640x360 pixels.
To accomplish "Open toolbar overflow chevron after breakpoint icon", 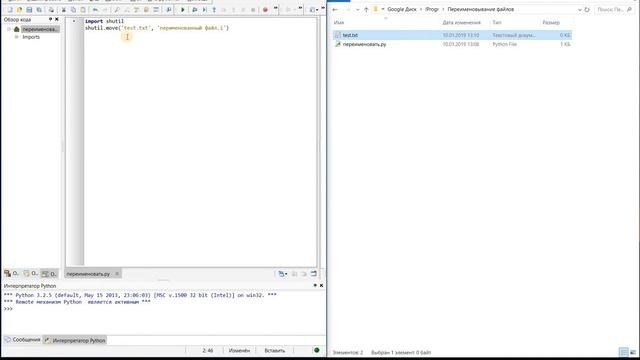I will (276, 8).
